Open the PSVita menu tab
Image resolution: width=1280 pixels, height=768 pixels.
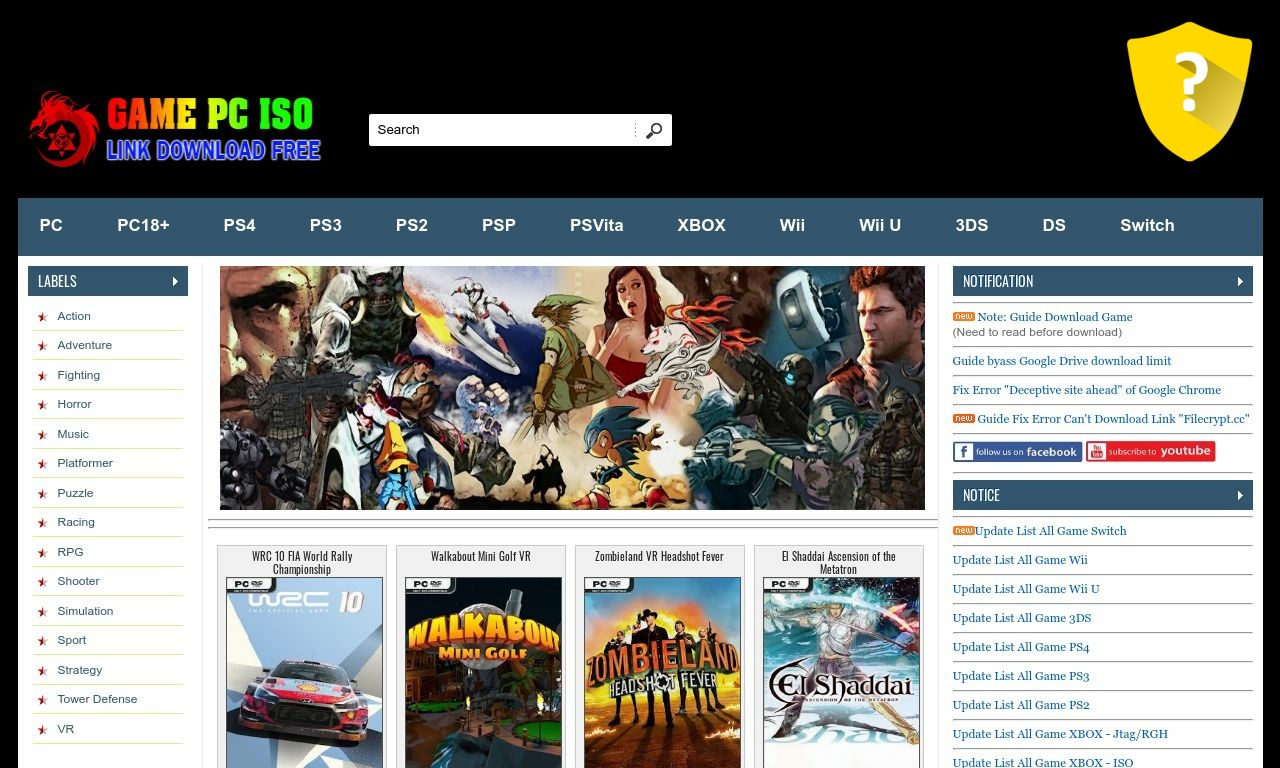pos(596,226)
